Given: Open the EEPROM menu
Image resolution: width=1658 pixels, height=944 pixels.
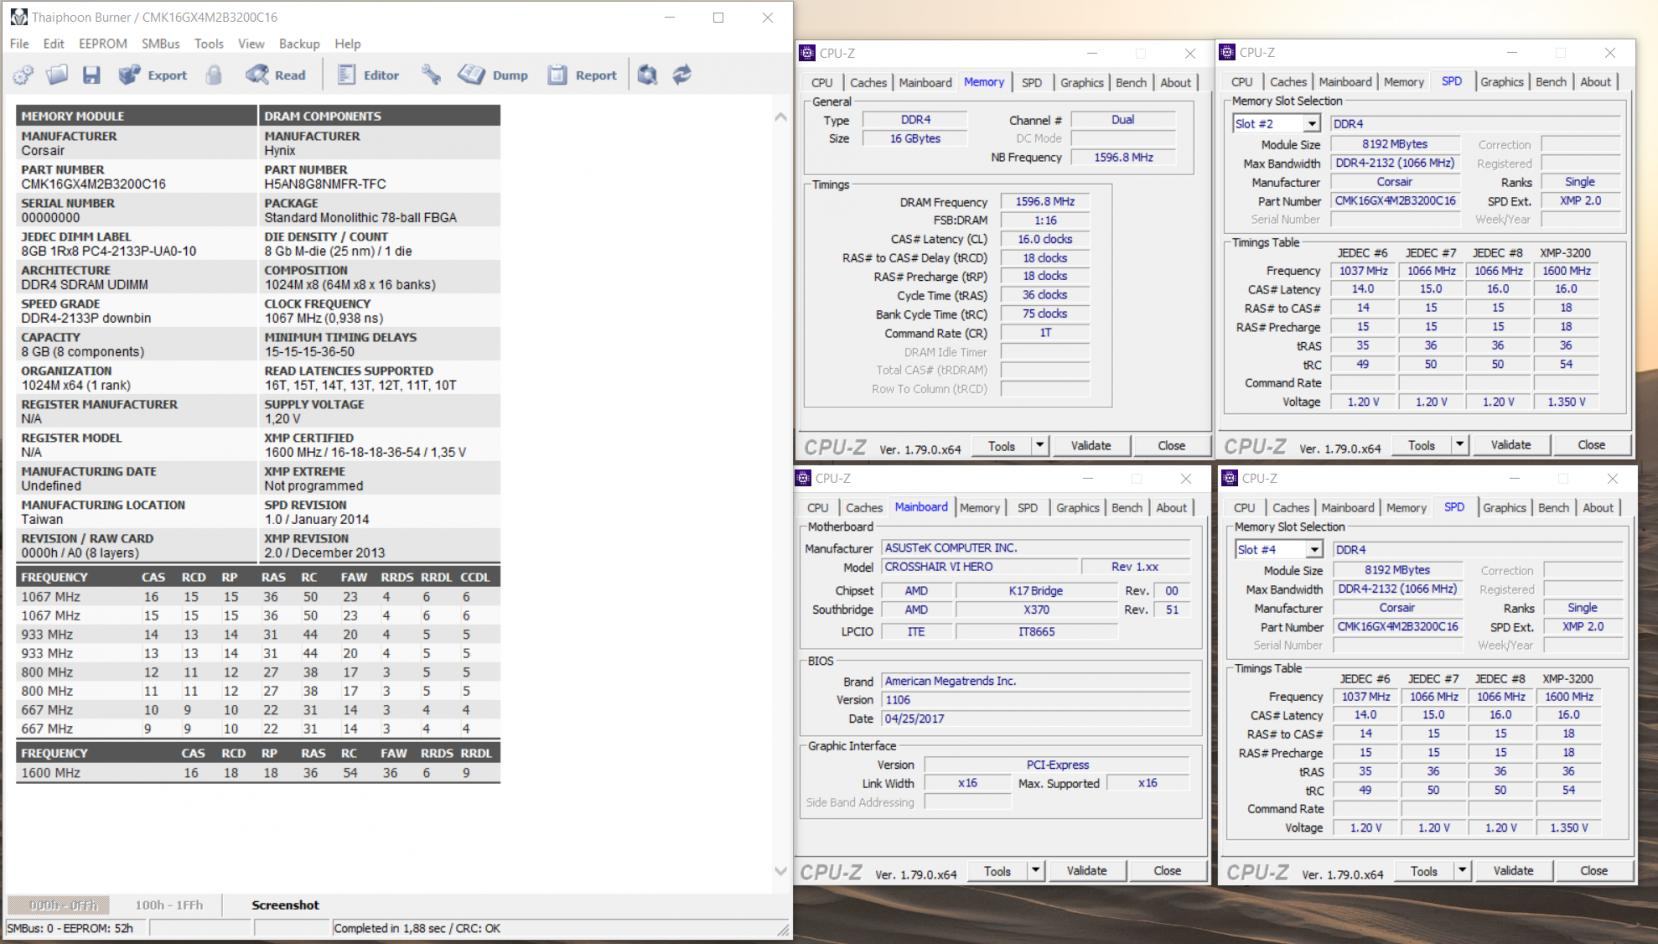Looking at the screenshot, I should pyautogui.click(x=103, y=44).
